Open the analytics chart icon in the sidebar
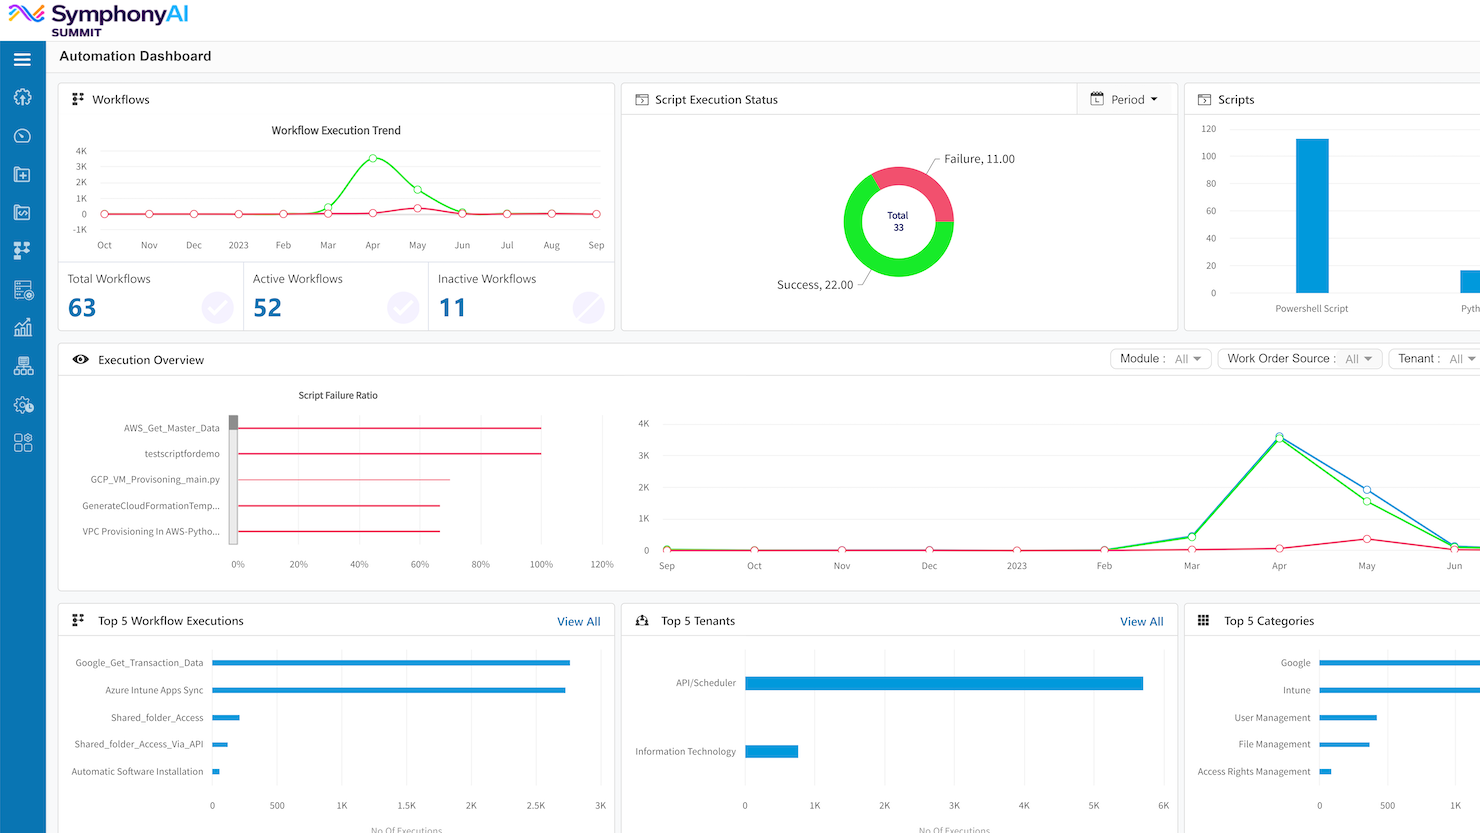The width and height of the screenshot is (1480, 833). tap(22, 327)
